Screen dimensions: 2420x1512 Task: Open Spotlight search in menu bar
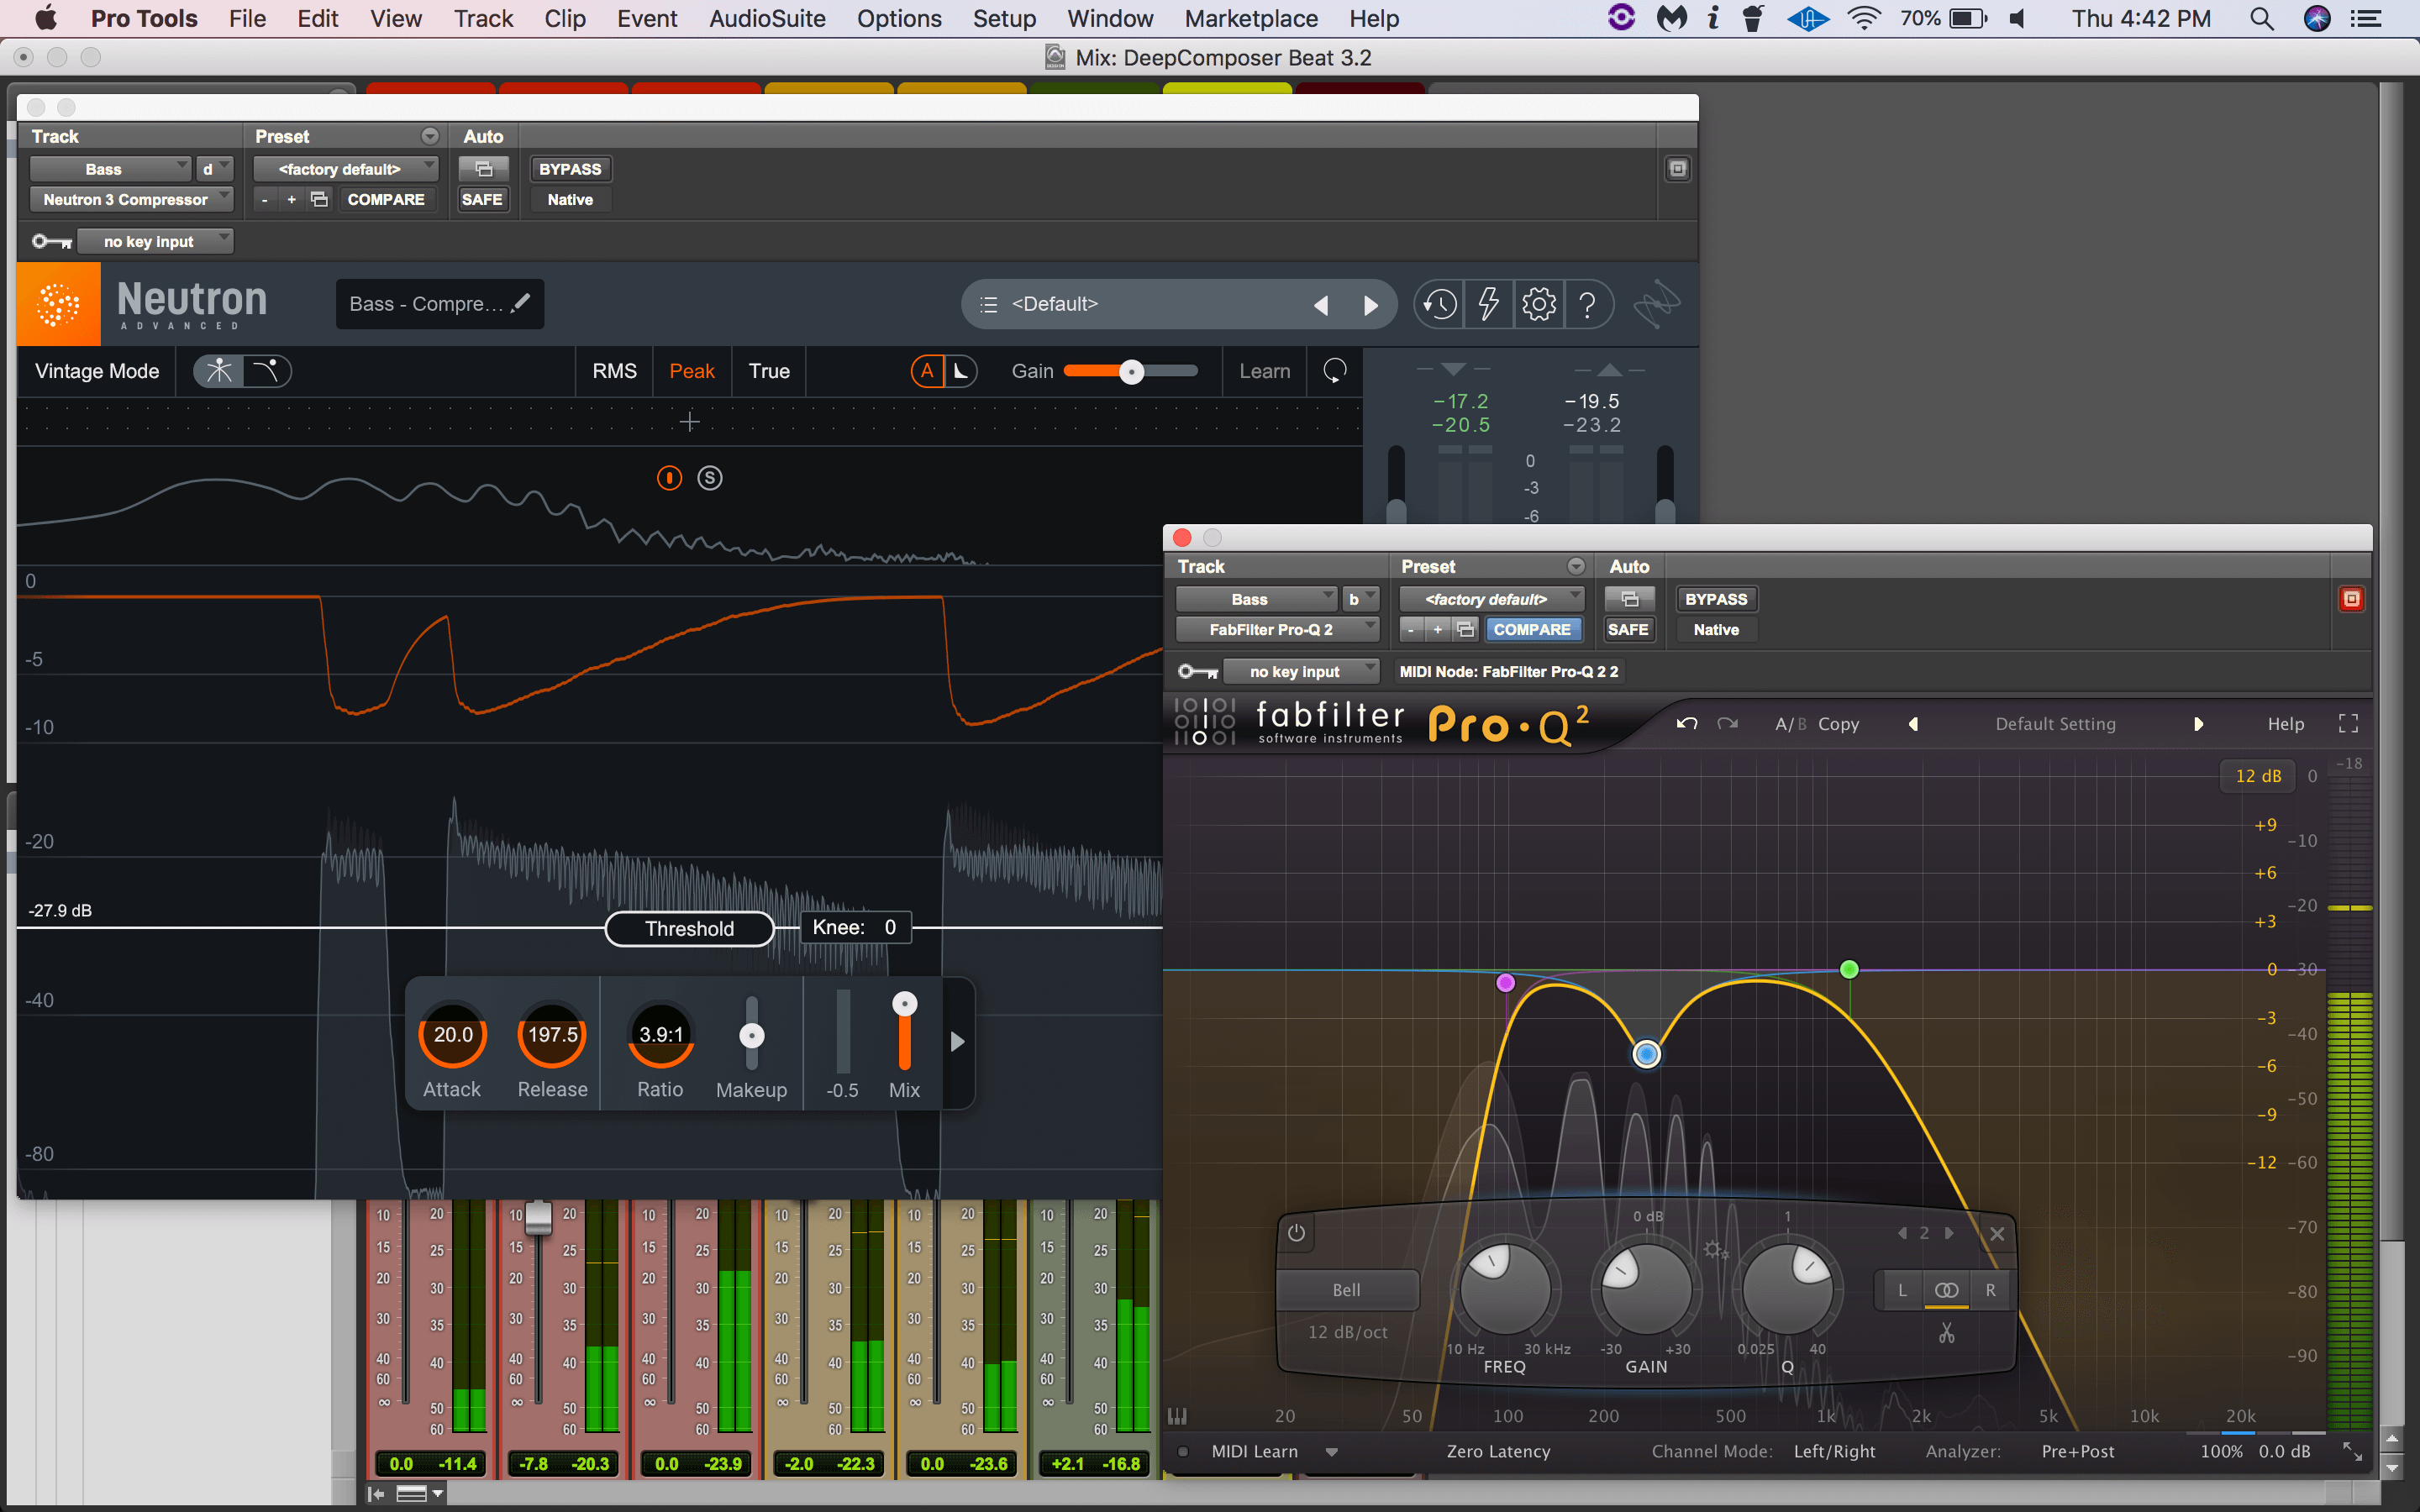click(2262, 18)
